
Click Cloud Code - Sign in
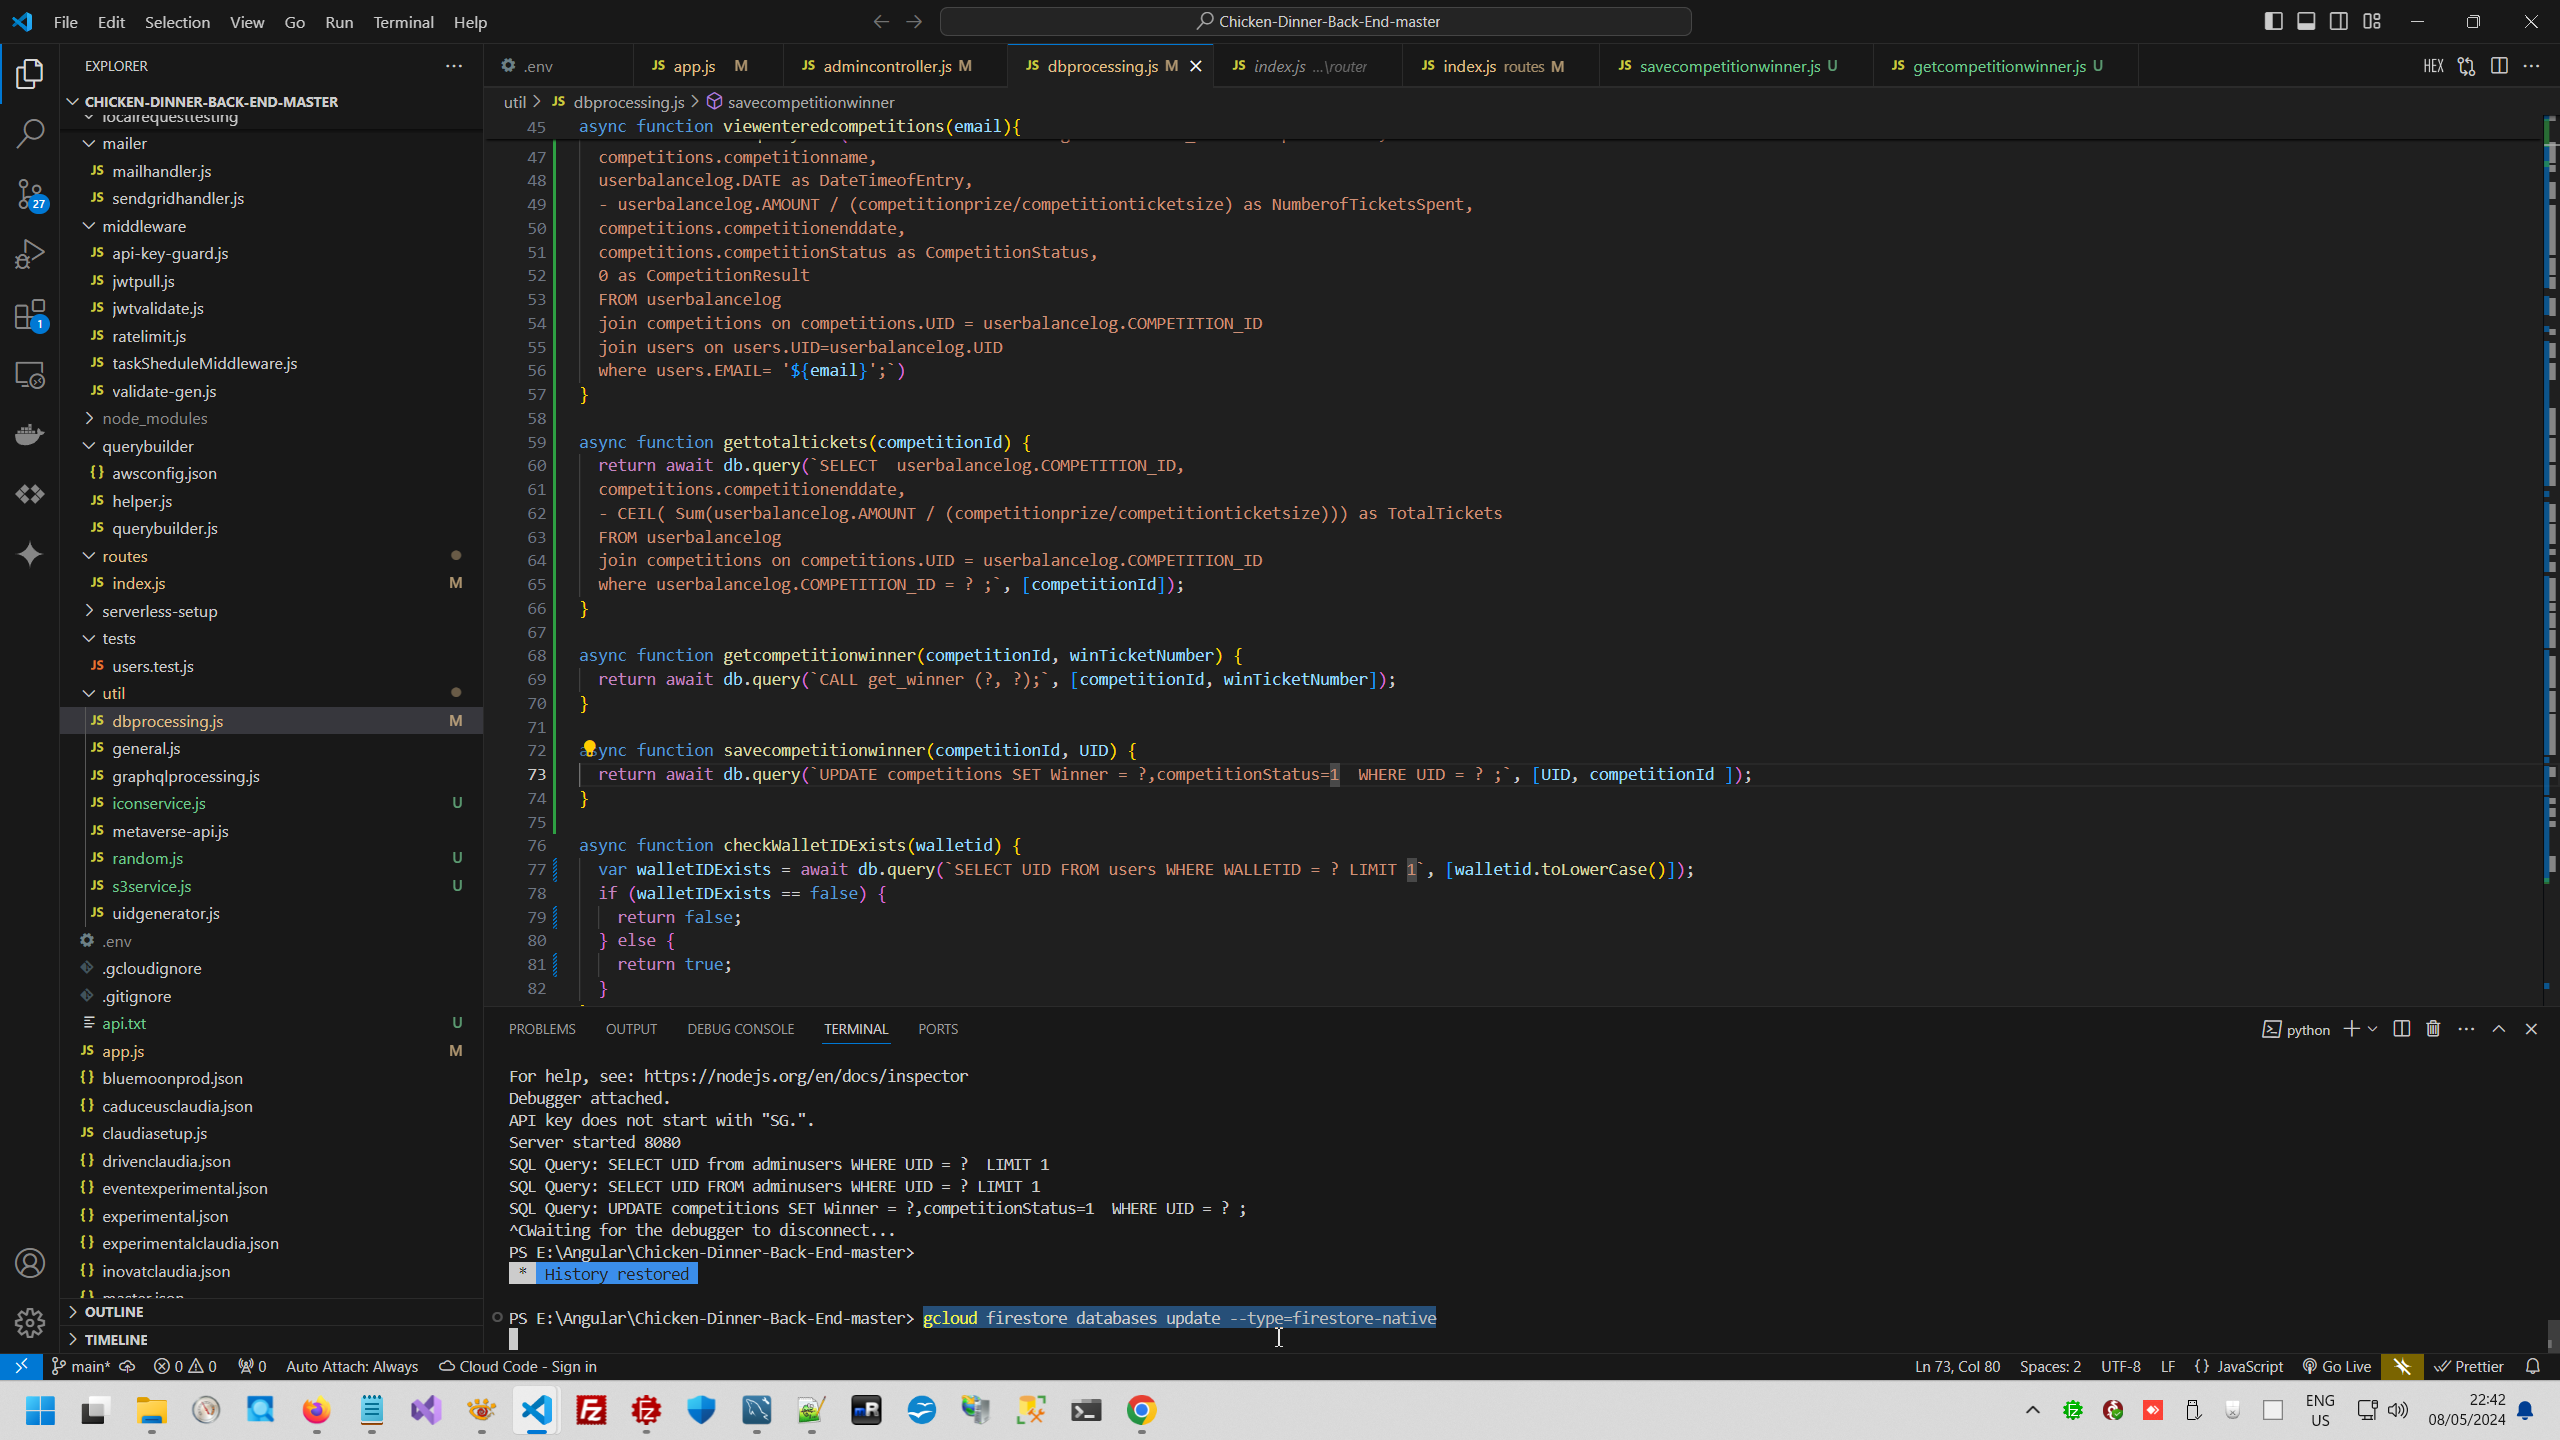[517, 1366]
